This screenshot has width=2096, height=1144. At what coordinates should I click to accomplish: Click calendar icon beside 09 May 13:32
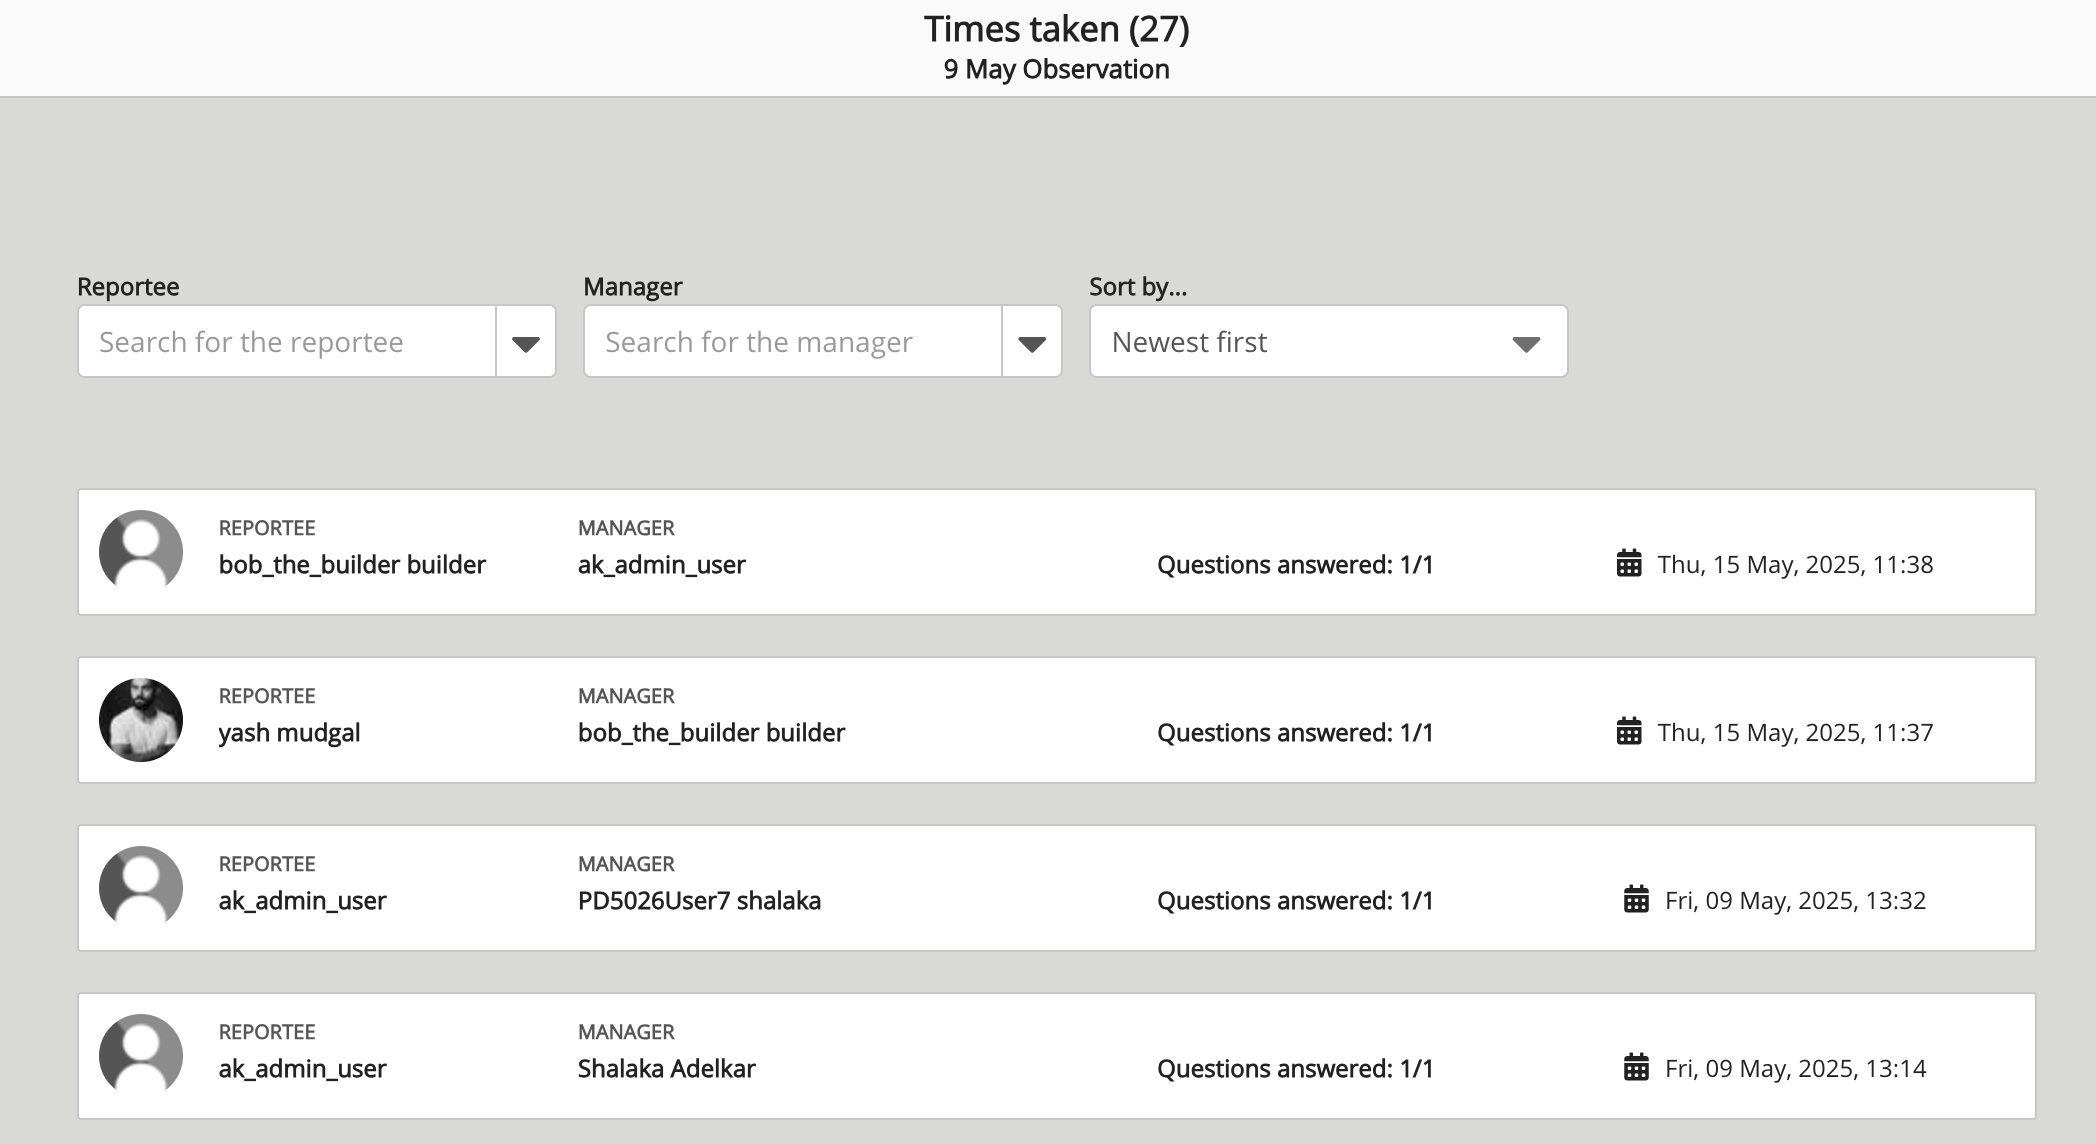click(x=1636, y=900)
